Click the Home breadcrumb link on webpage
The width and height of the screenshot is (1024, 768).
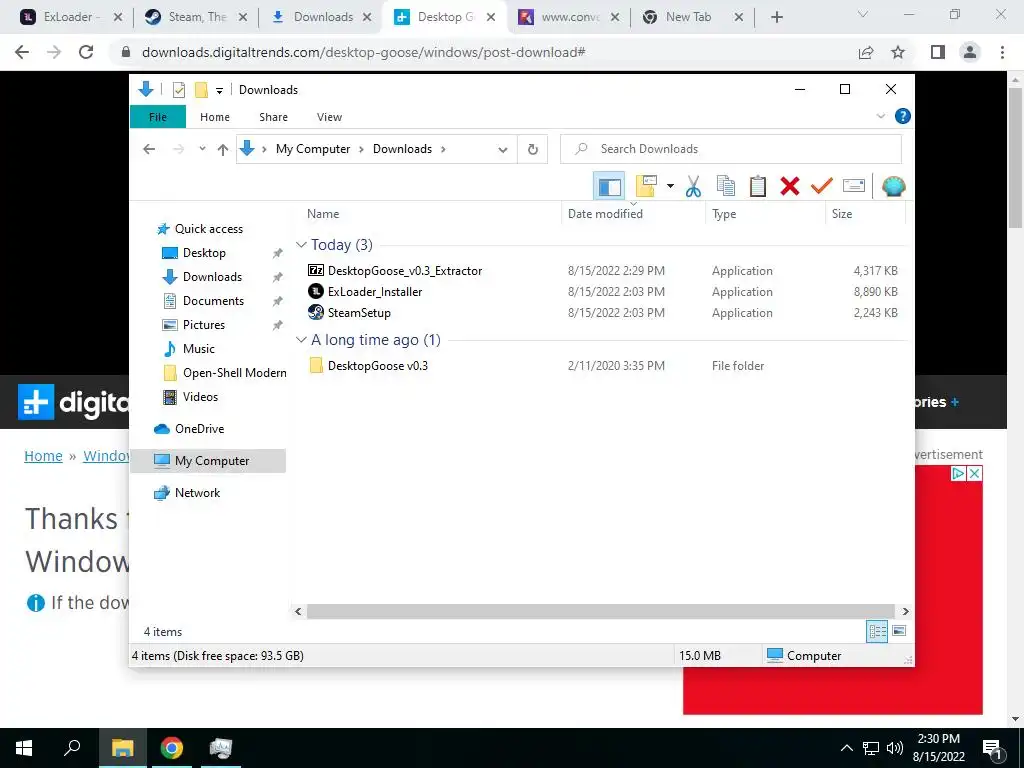[x=43, y=456]
